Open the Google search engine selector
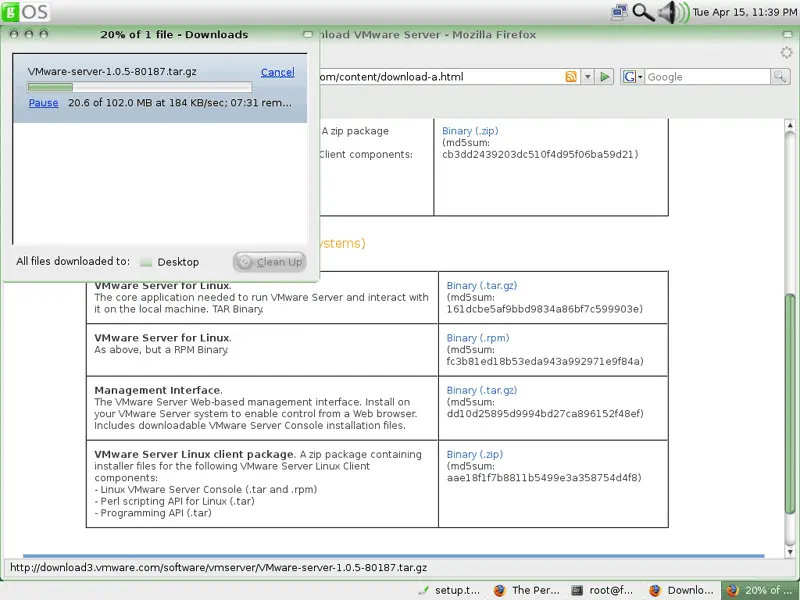The height and width of the screenshot is (600, 800). point(632,77)
